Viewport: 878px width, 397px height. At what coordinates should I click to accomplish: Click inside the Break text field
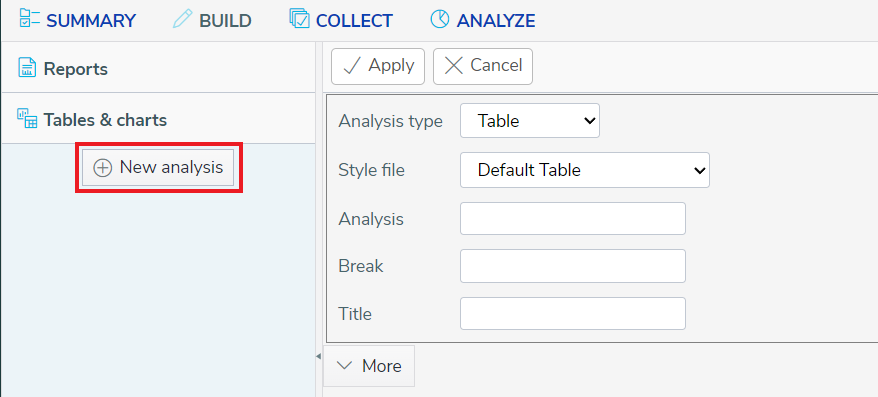click(573, 266)
